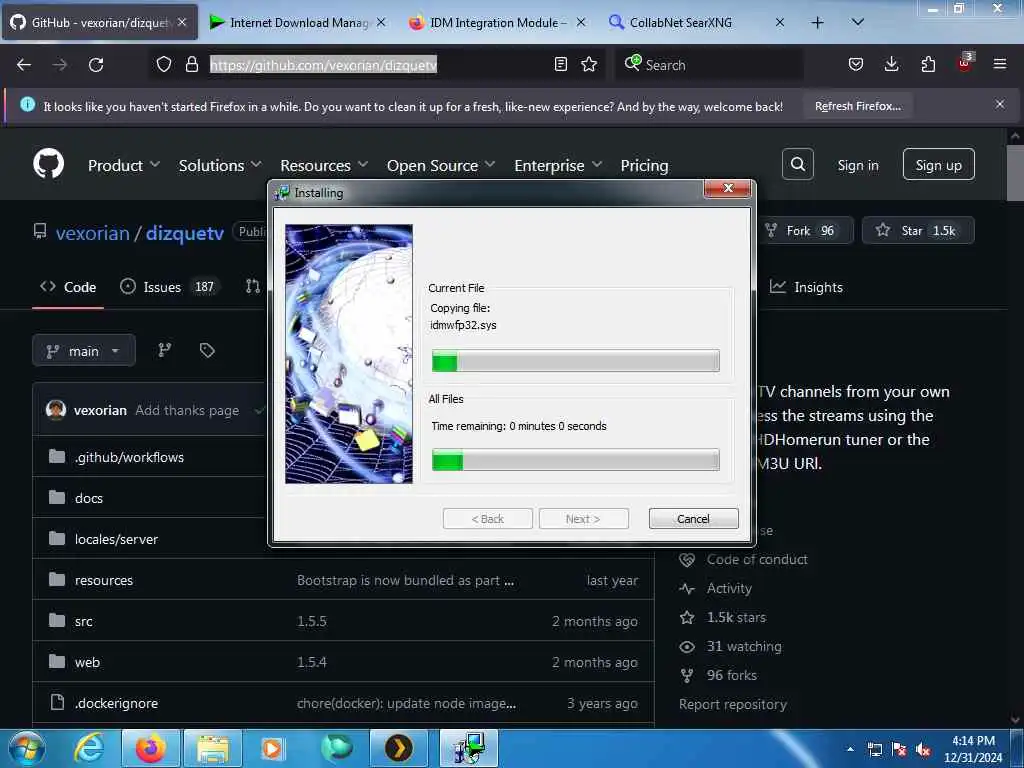
Task: Click the uBlock extension icon with badge
Action: 965,63
